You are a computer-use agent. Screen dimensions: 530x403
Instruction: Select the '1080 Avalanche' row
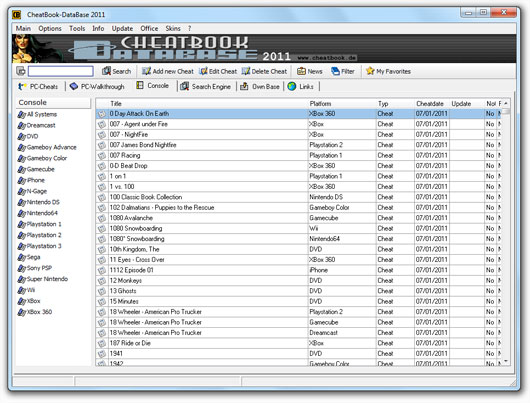coord(299,218)
